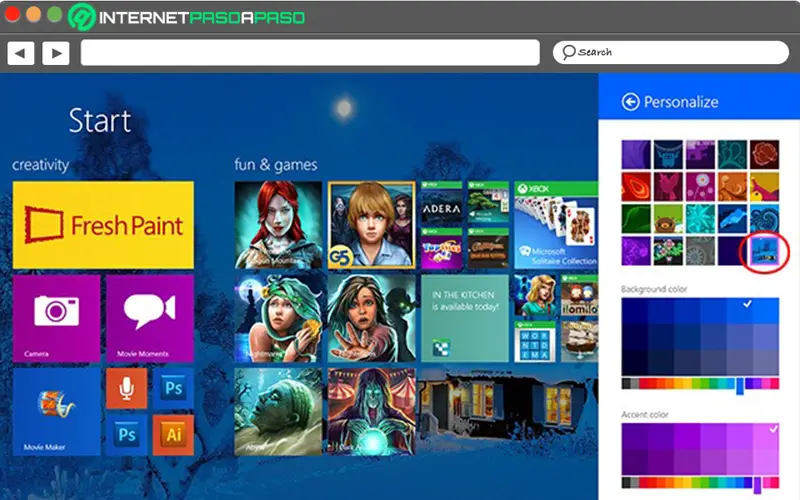Viewport: 800px width, 500px height.
Task: Open the sailing ship game tile
Action: coord(580,342)
